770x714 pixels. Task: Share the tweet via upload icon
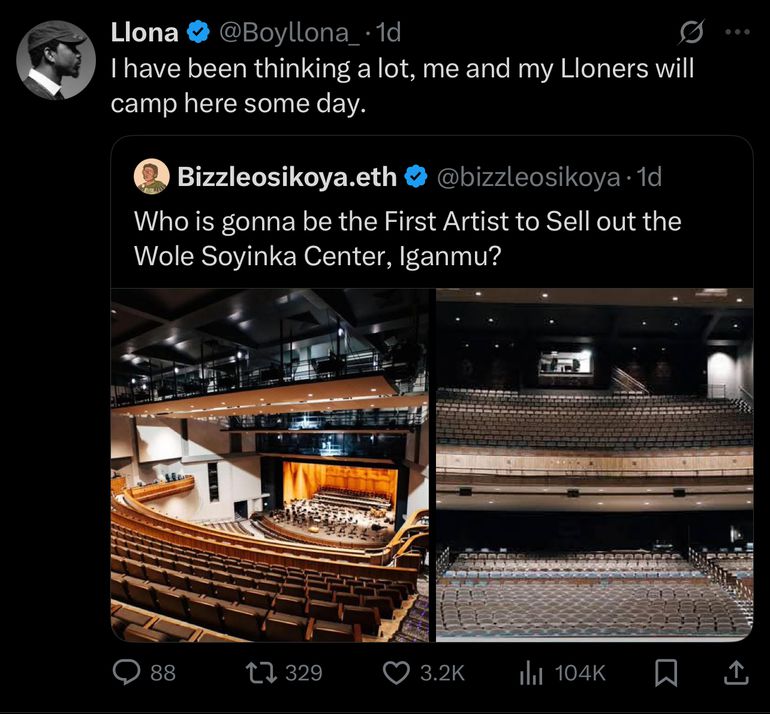point(735,673)
